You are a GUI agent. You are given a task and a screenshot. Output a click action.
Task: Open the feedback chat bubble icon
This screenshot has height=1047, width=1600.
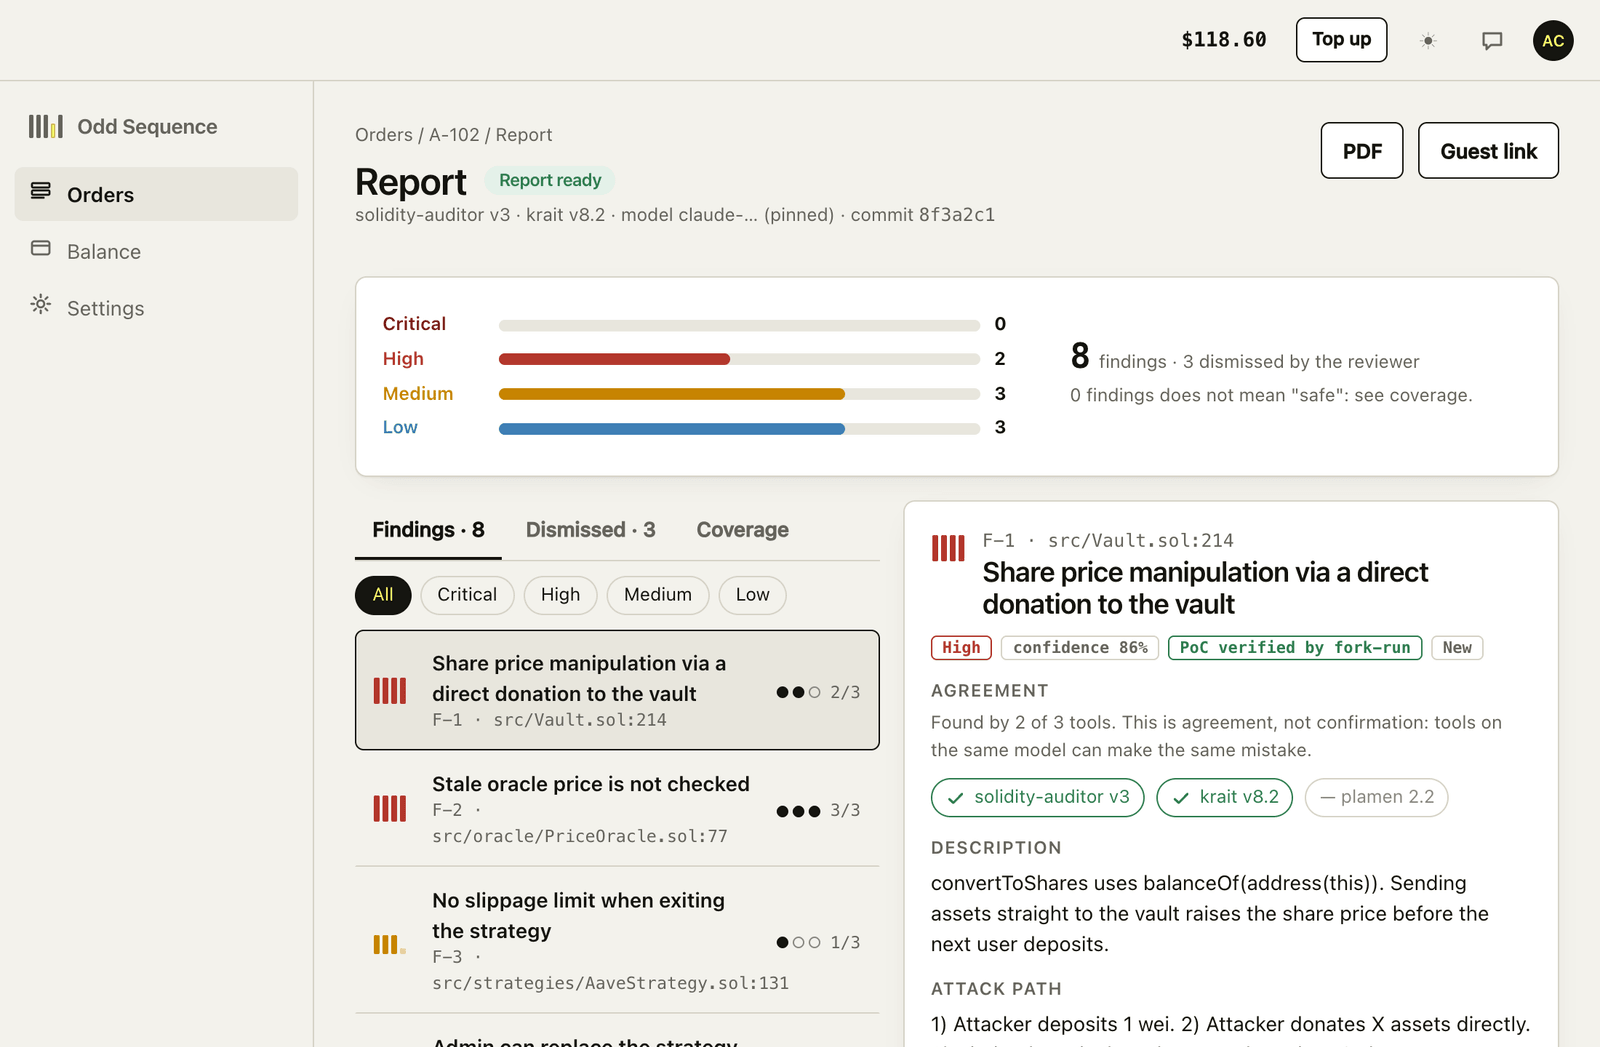(x=1492, y=41)
